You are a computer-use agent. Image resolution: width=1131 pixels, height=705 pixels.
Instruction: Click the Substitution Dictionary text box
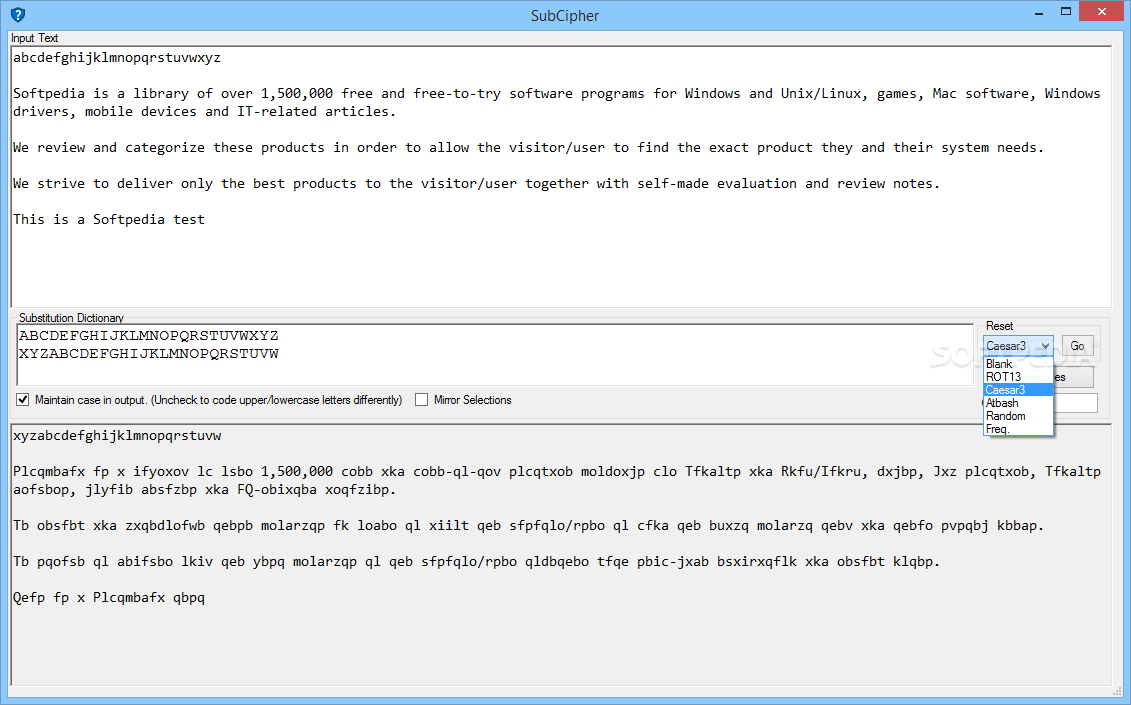click(x=495, y=354)
